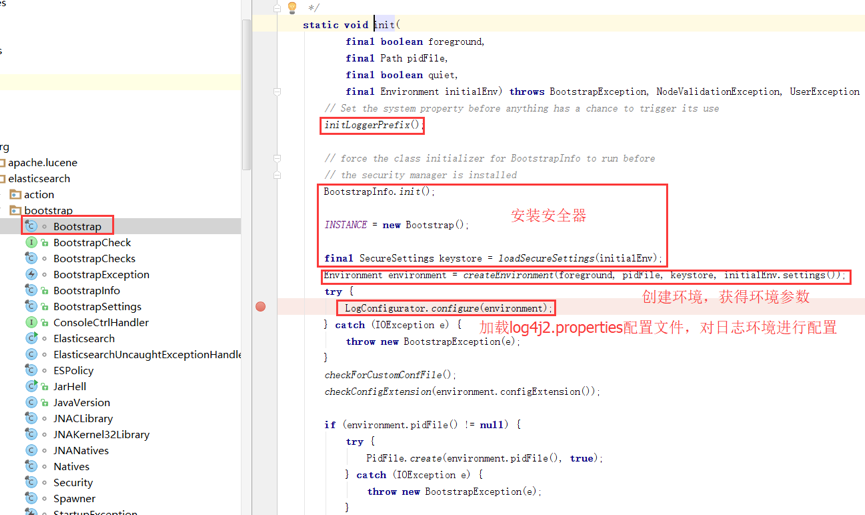865x515 pixels.
Task: Click the class icon beside JNACLibrary
Action: 31,418
